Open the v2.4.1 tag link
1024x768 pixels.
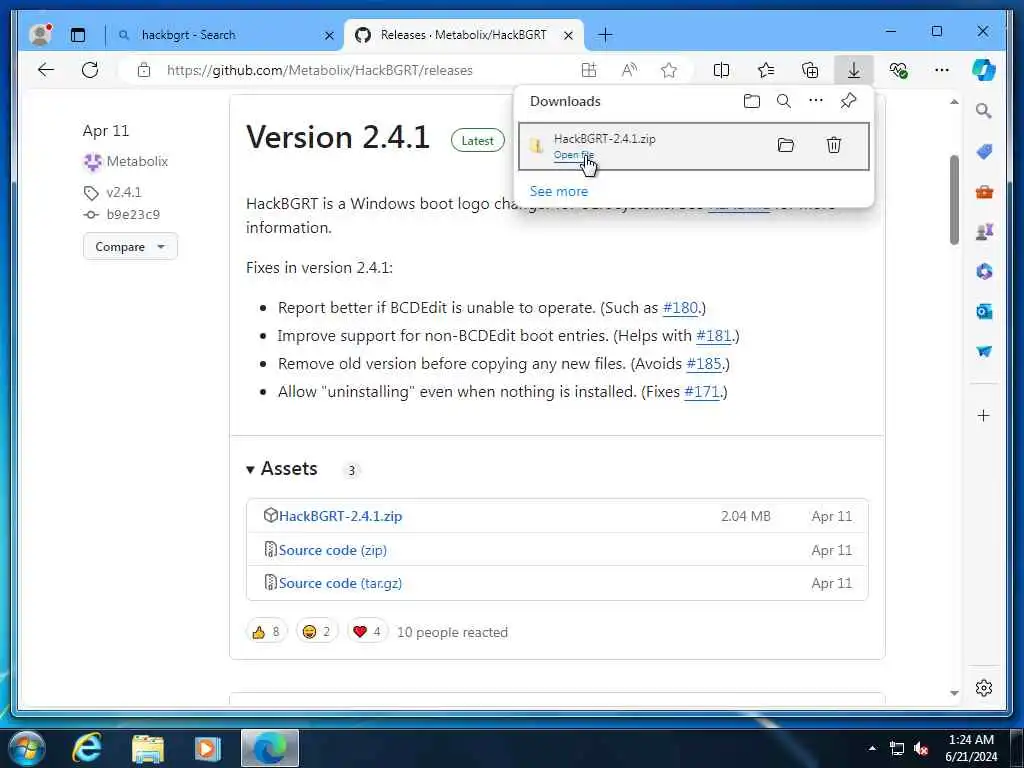coord(123,192)
